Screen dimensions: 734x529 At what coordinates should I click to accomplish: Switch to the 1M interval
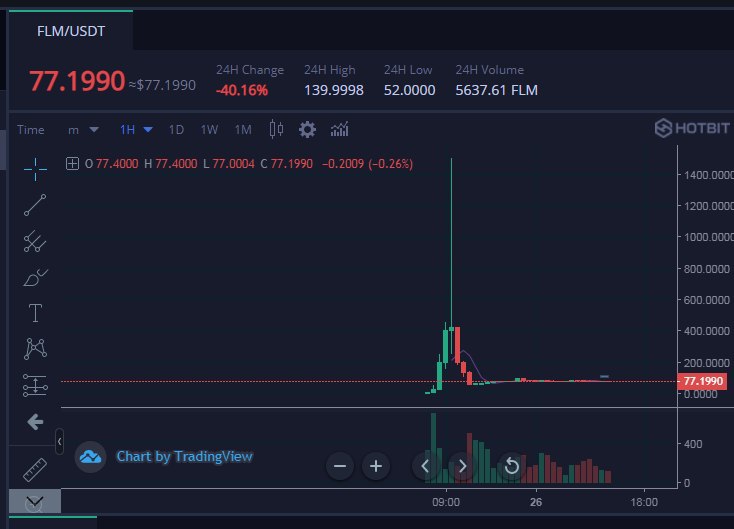pos(243,130)
